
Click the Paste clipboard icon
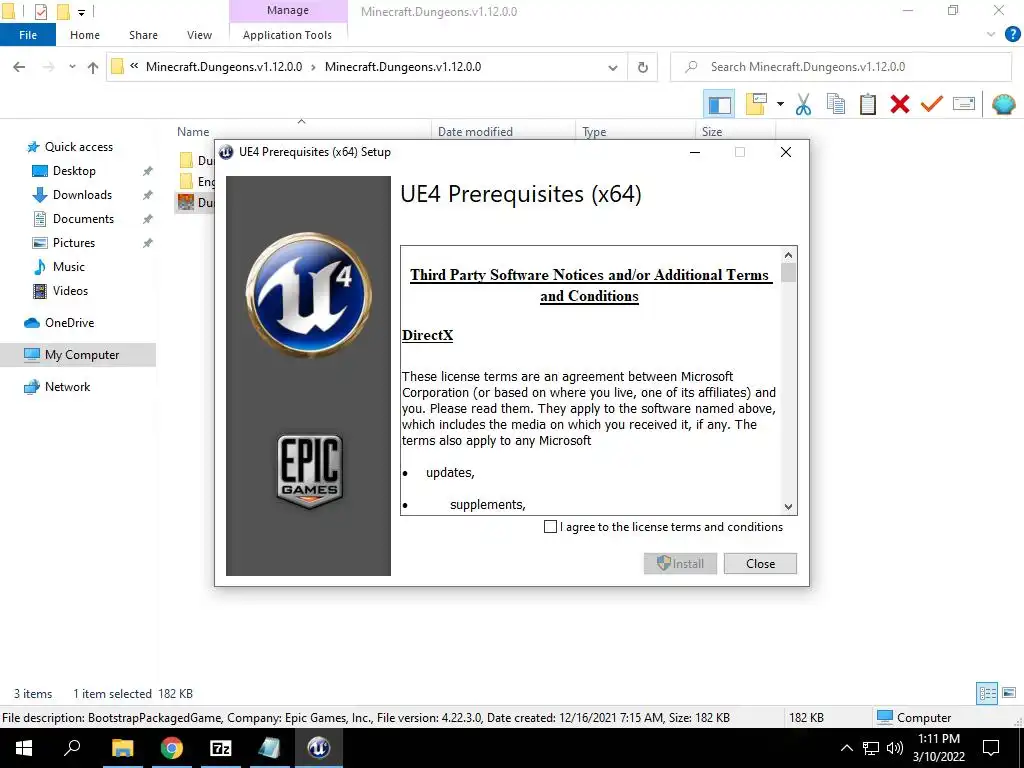(868, 104)
